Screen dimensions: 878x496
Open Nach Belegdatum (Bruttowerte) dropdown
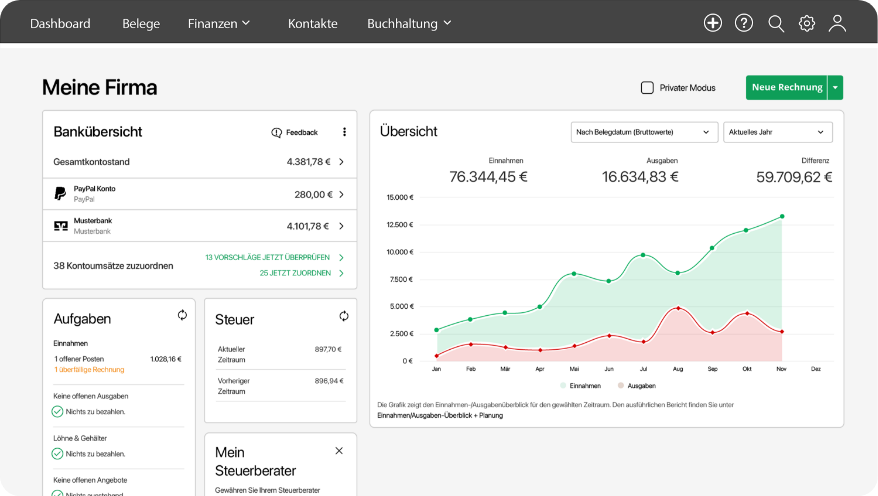[x=644, y=132]
